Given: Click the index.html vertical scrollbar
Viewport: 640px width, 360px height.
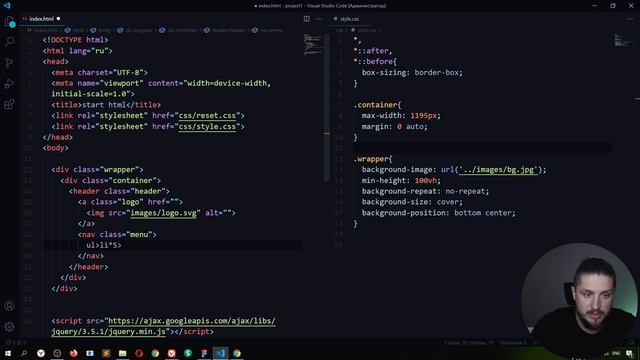Looking at the screenshot, I should pos(327,108).
